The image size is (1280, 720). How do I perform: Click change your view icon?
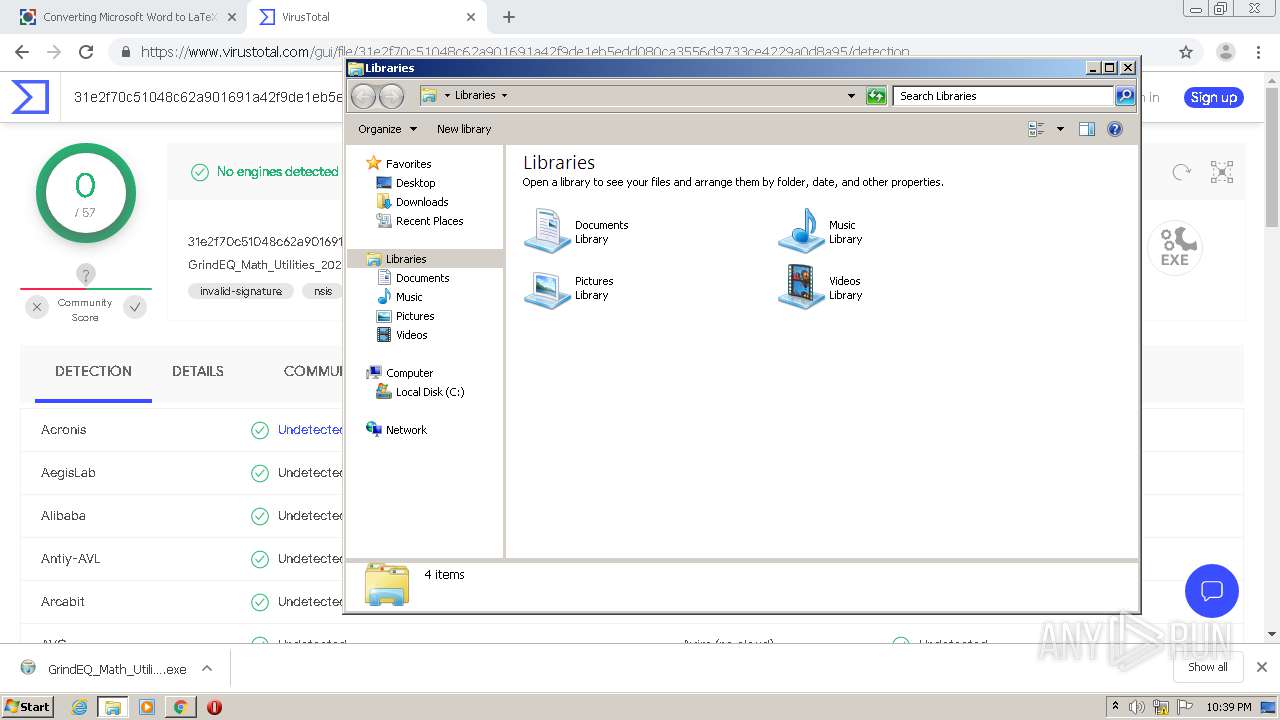[1036, 129]
